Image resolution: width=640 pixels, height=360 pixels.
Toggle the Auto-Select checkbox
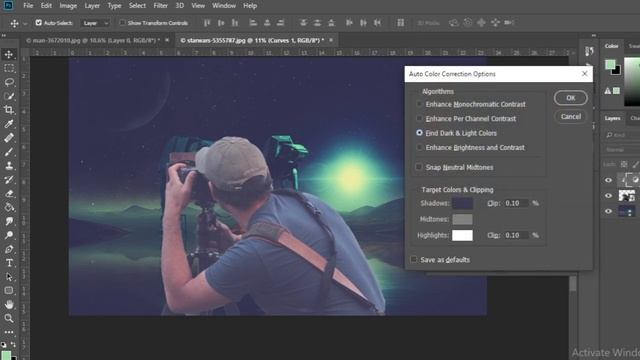(38, 23)
